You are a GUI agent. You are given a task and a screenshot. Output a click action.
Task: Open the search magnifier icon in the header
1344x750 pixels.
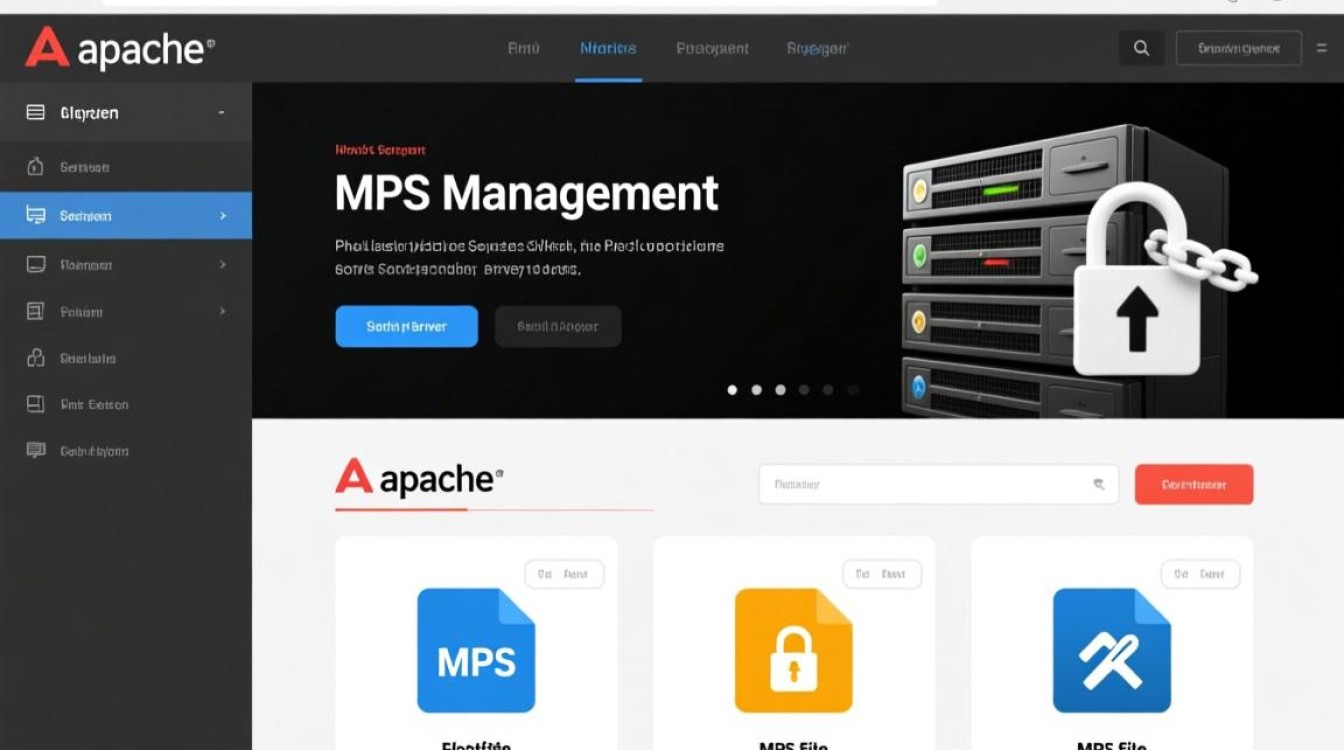pyautogui.click(x=1140, y=47)
